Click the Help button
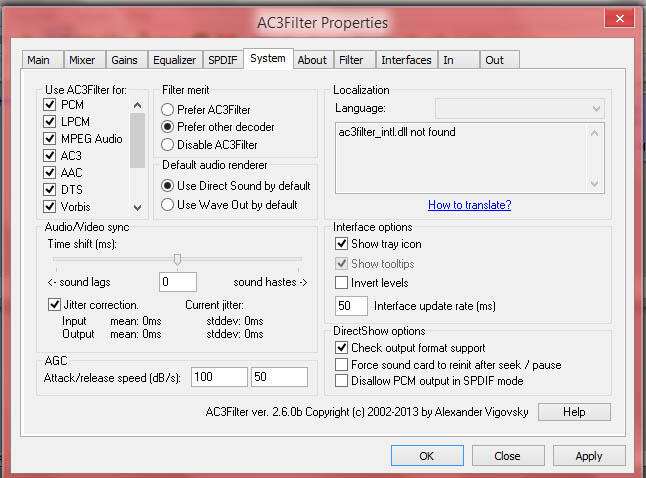The image size is (646, 478). click(574, 412)
